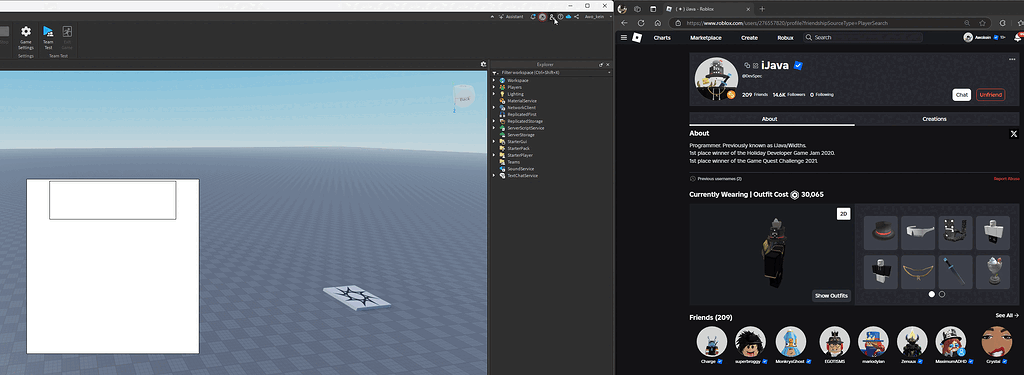The width and height of the screenshot is (1024, 375).
Task: Expand the NetworkClient node
Action: click(x=494, y=108)
